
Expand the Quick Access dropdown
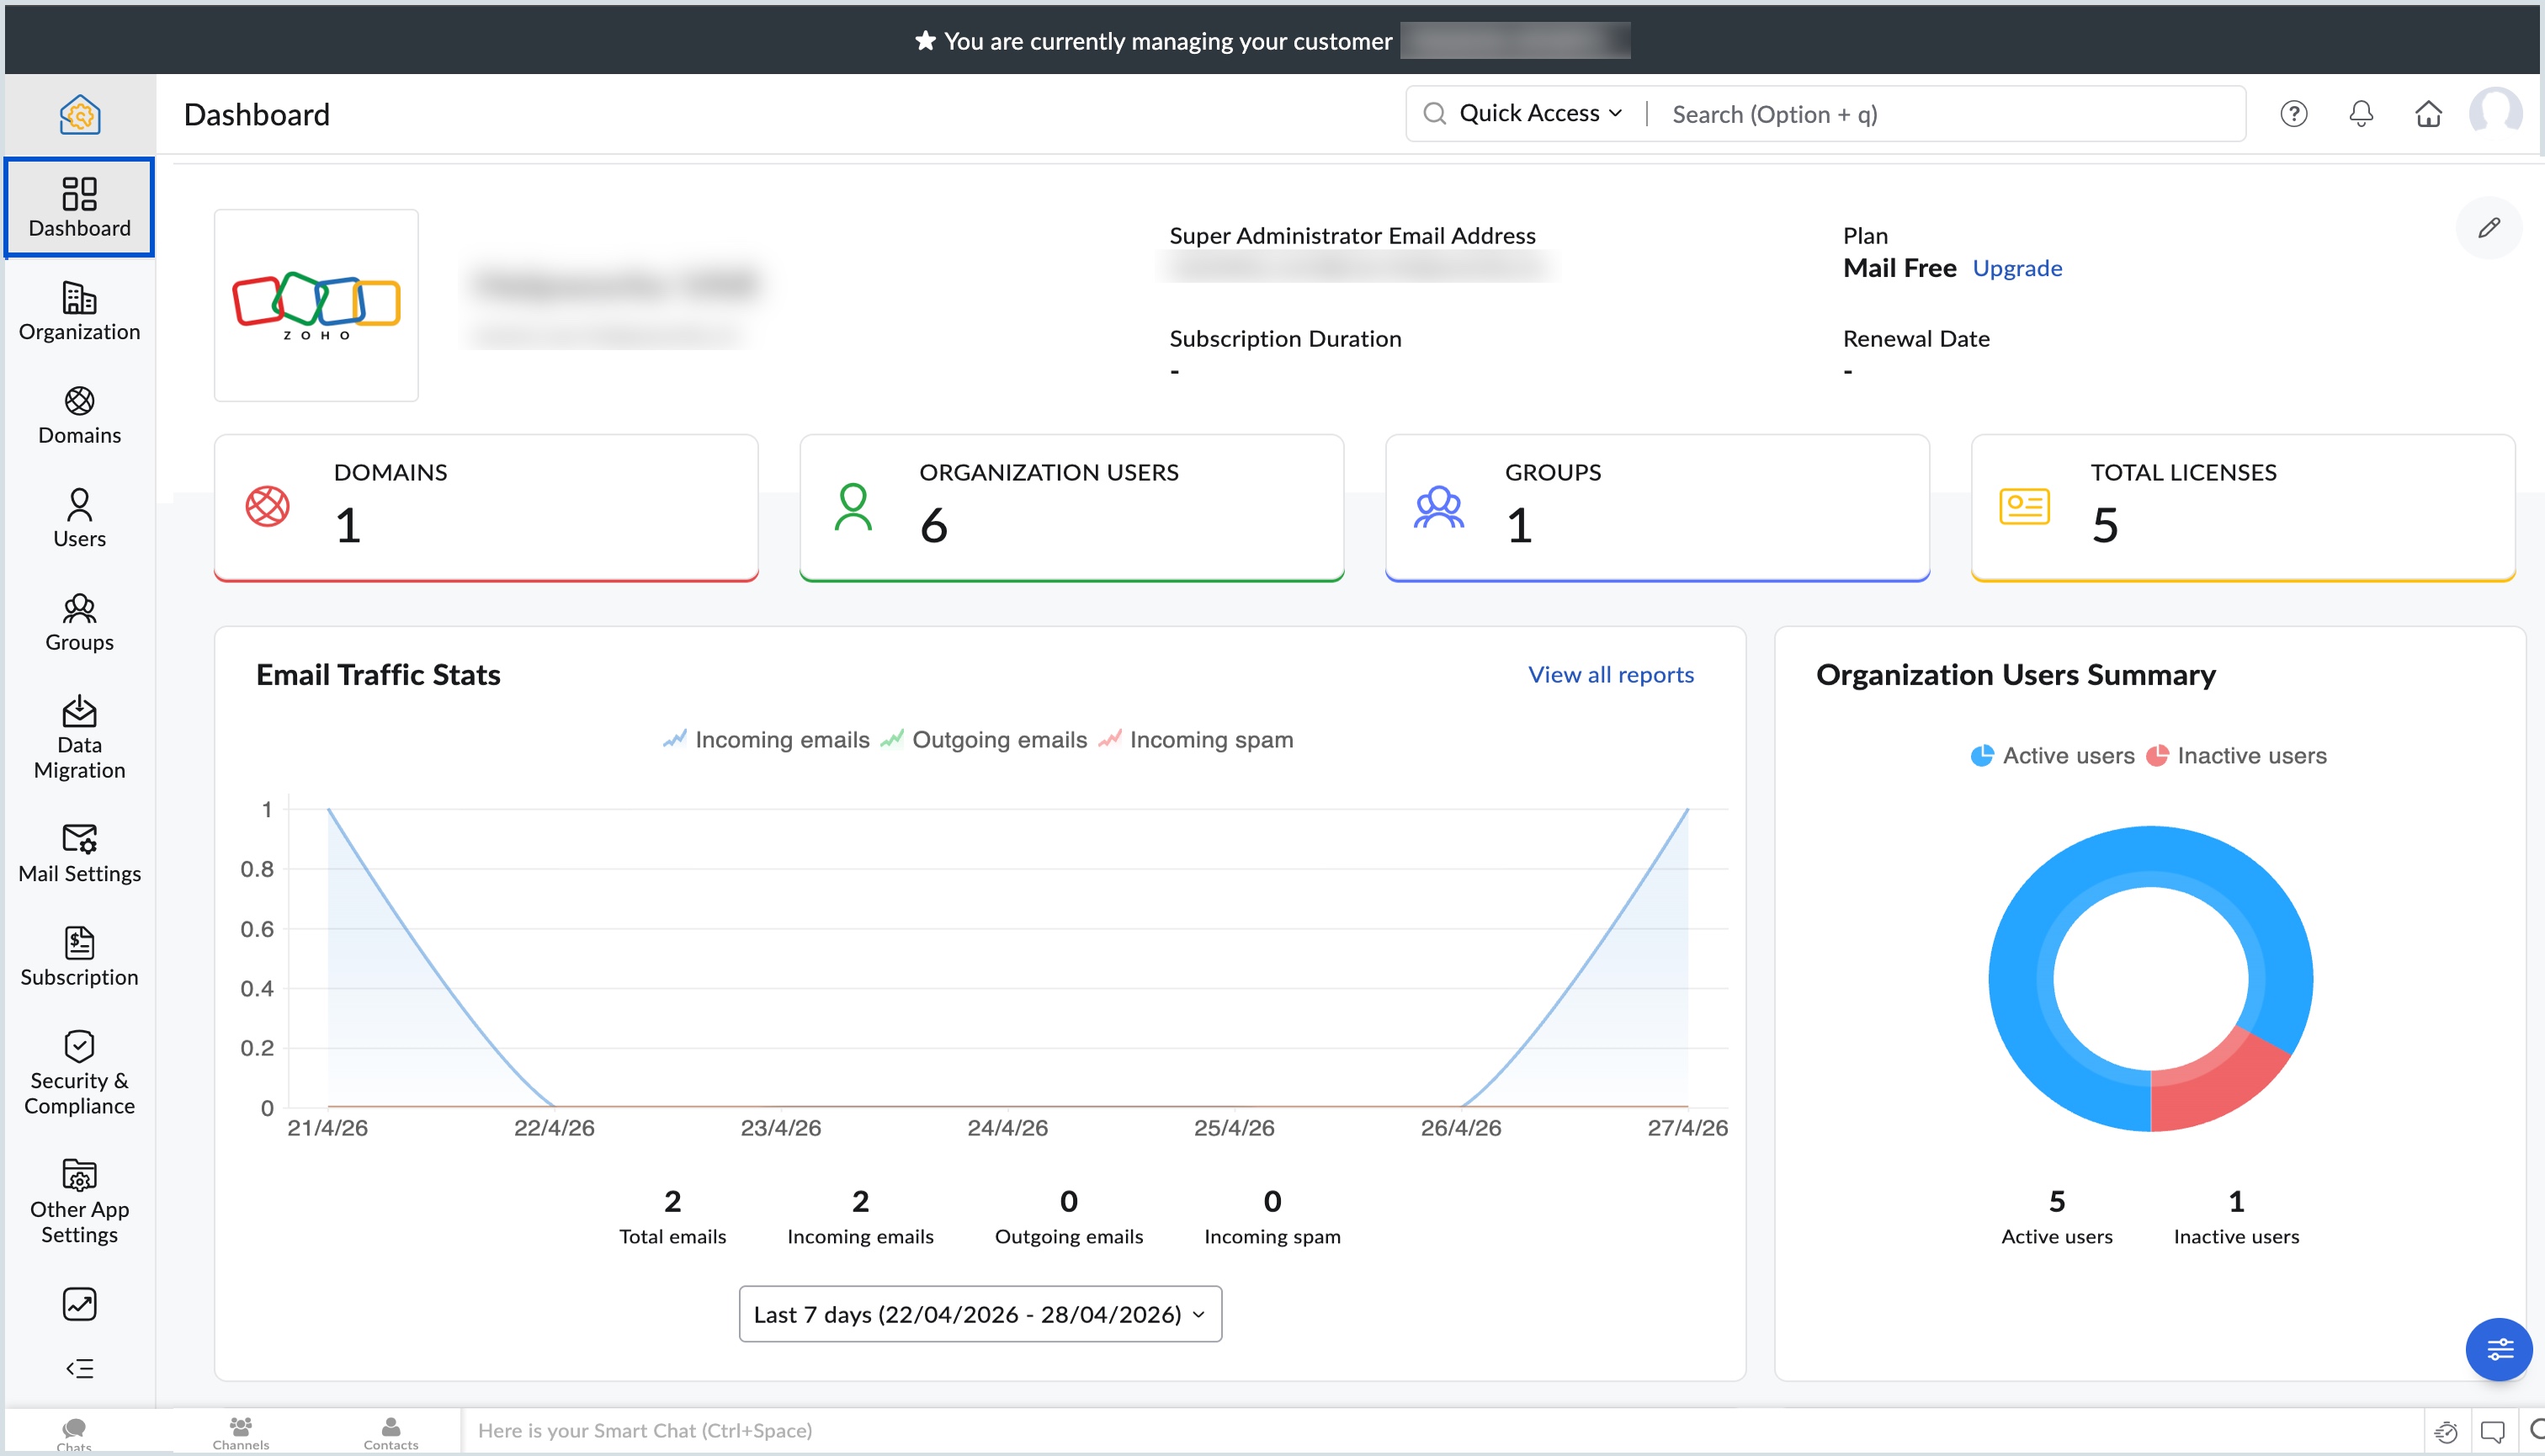tap(1539, 113)
